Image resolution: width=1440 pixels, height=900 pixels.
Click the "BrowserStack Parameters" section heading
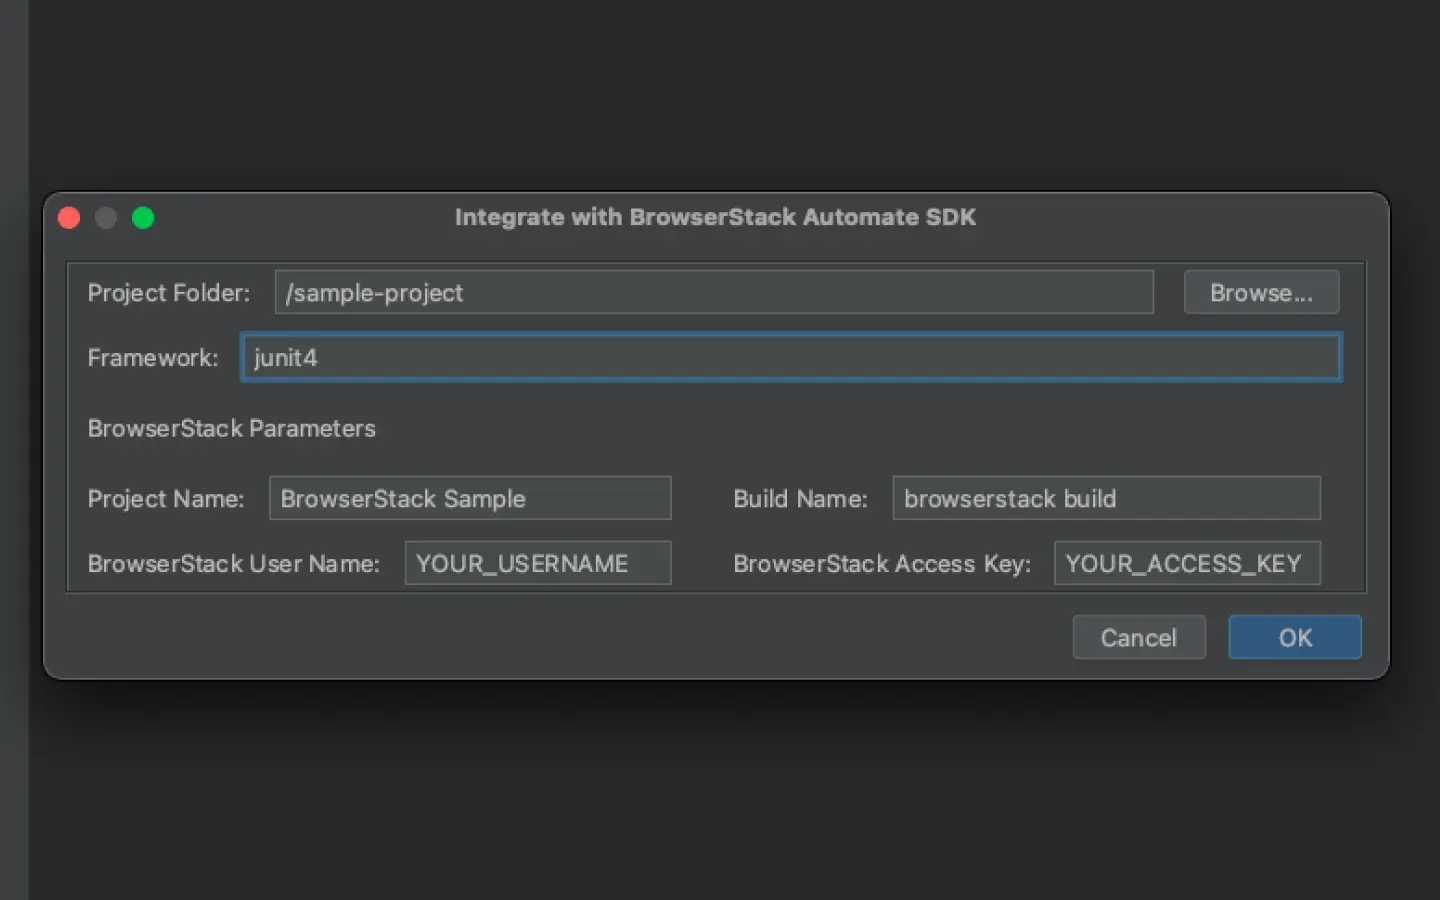(231, 429)
